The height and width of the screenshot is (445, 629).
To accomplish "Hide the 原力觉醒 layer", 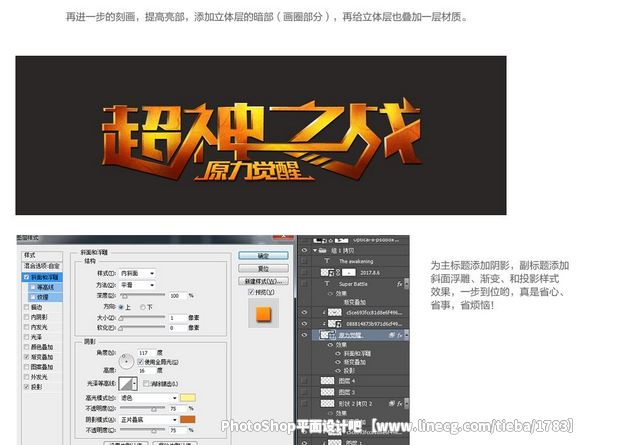I will [x=304, y=335].
